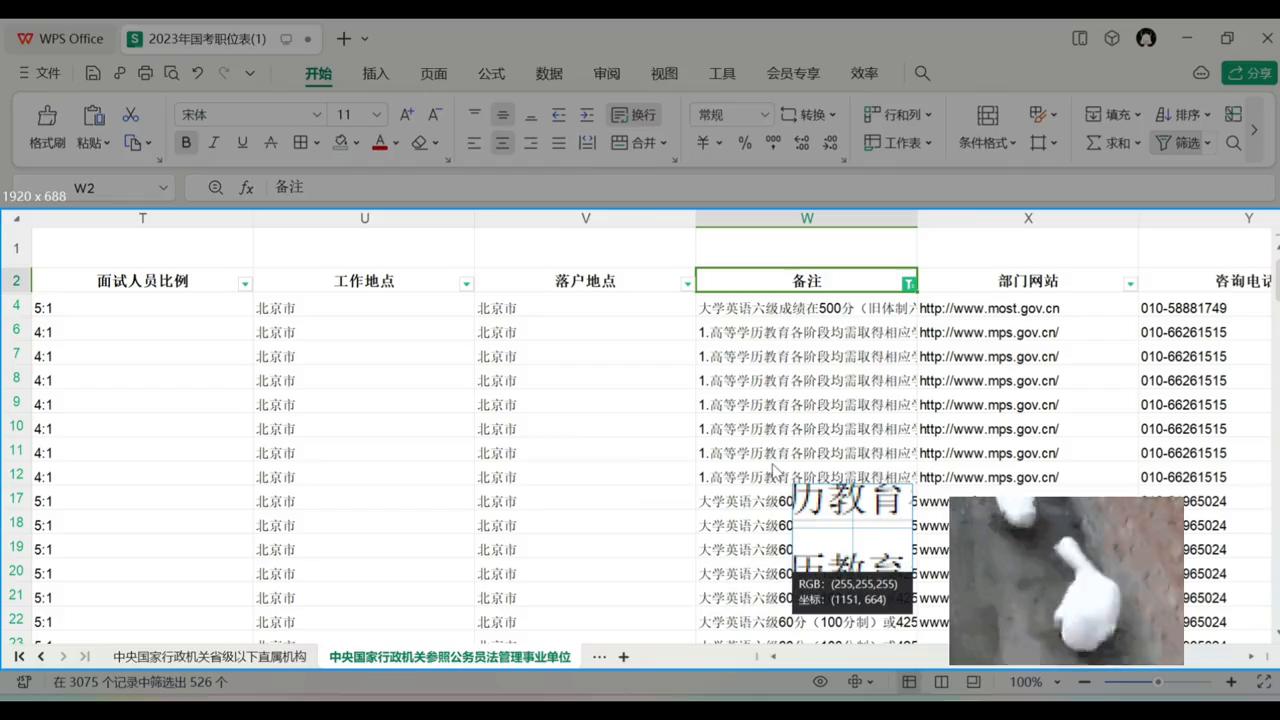The height and width of the screenshot is (720, 1280).
Task: Toggle italic formatting
Action: click(x=213, y=142)
